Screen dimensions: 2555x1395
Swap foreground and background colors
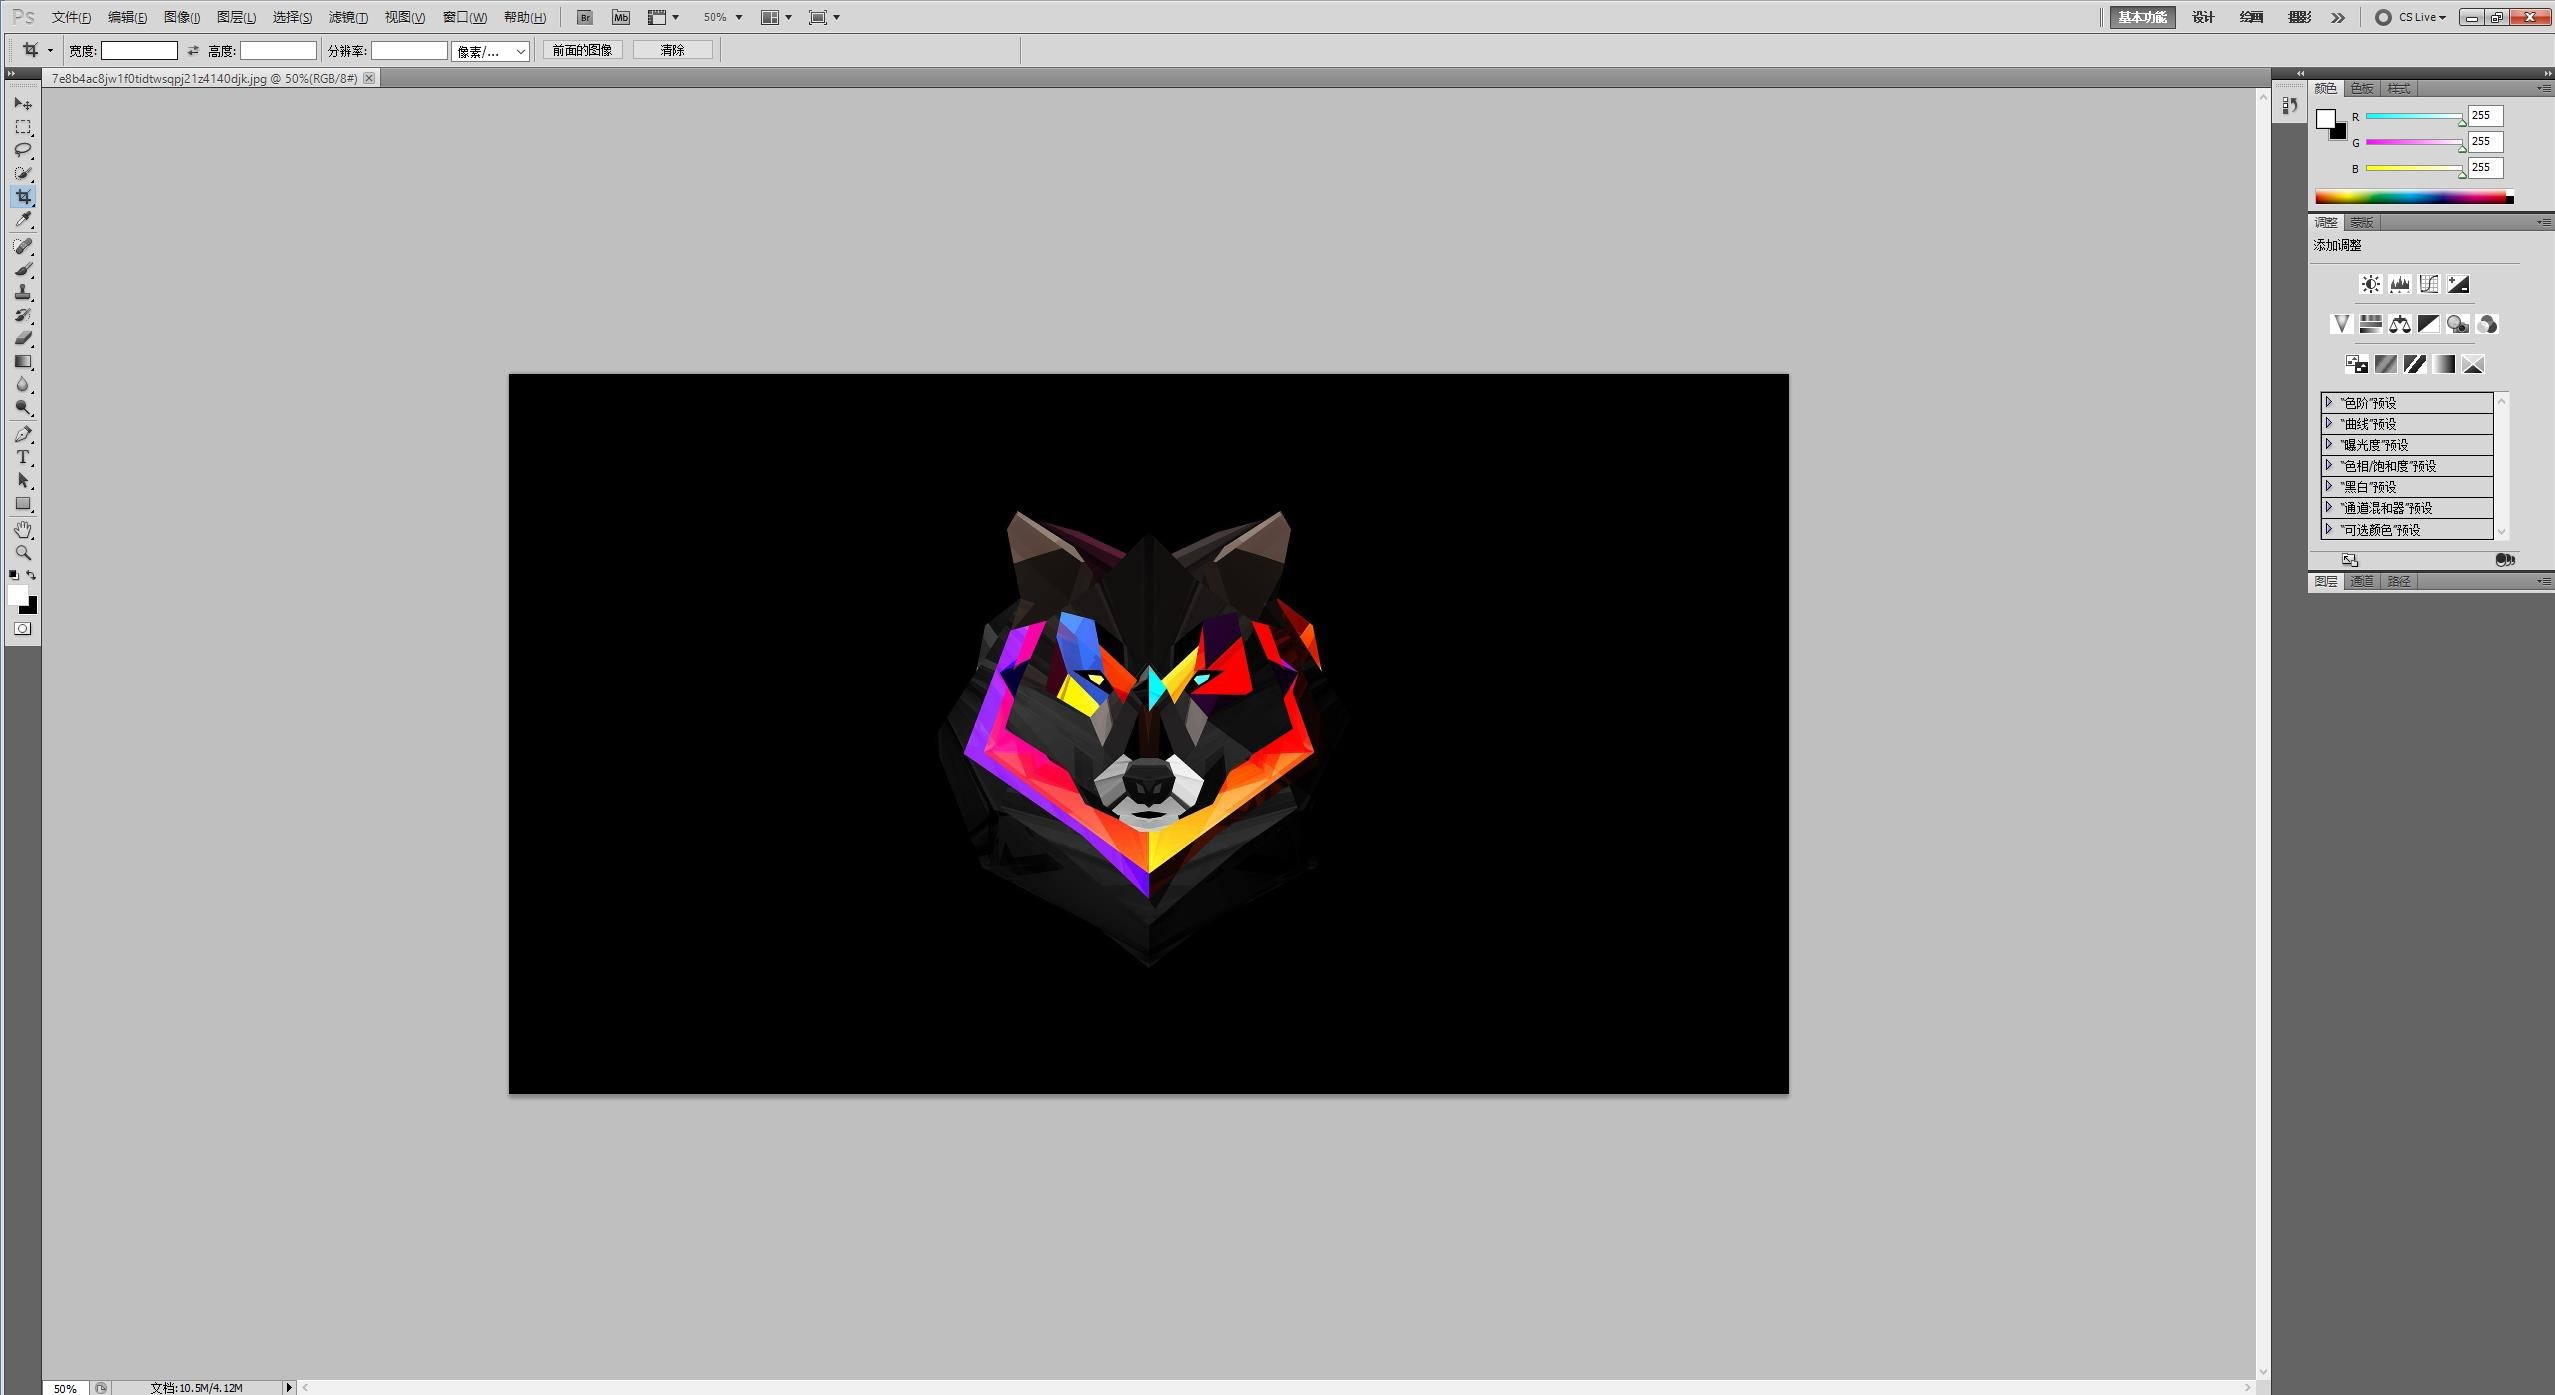pos(32,575)
